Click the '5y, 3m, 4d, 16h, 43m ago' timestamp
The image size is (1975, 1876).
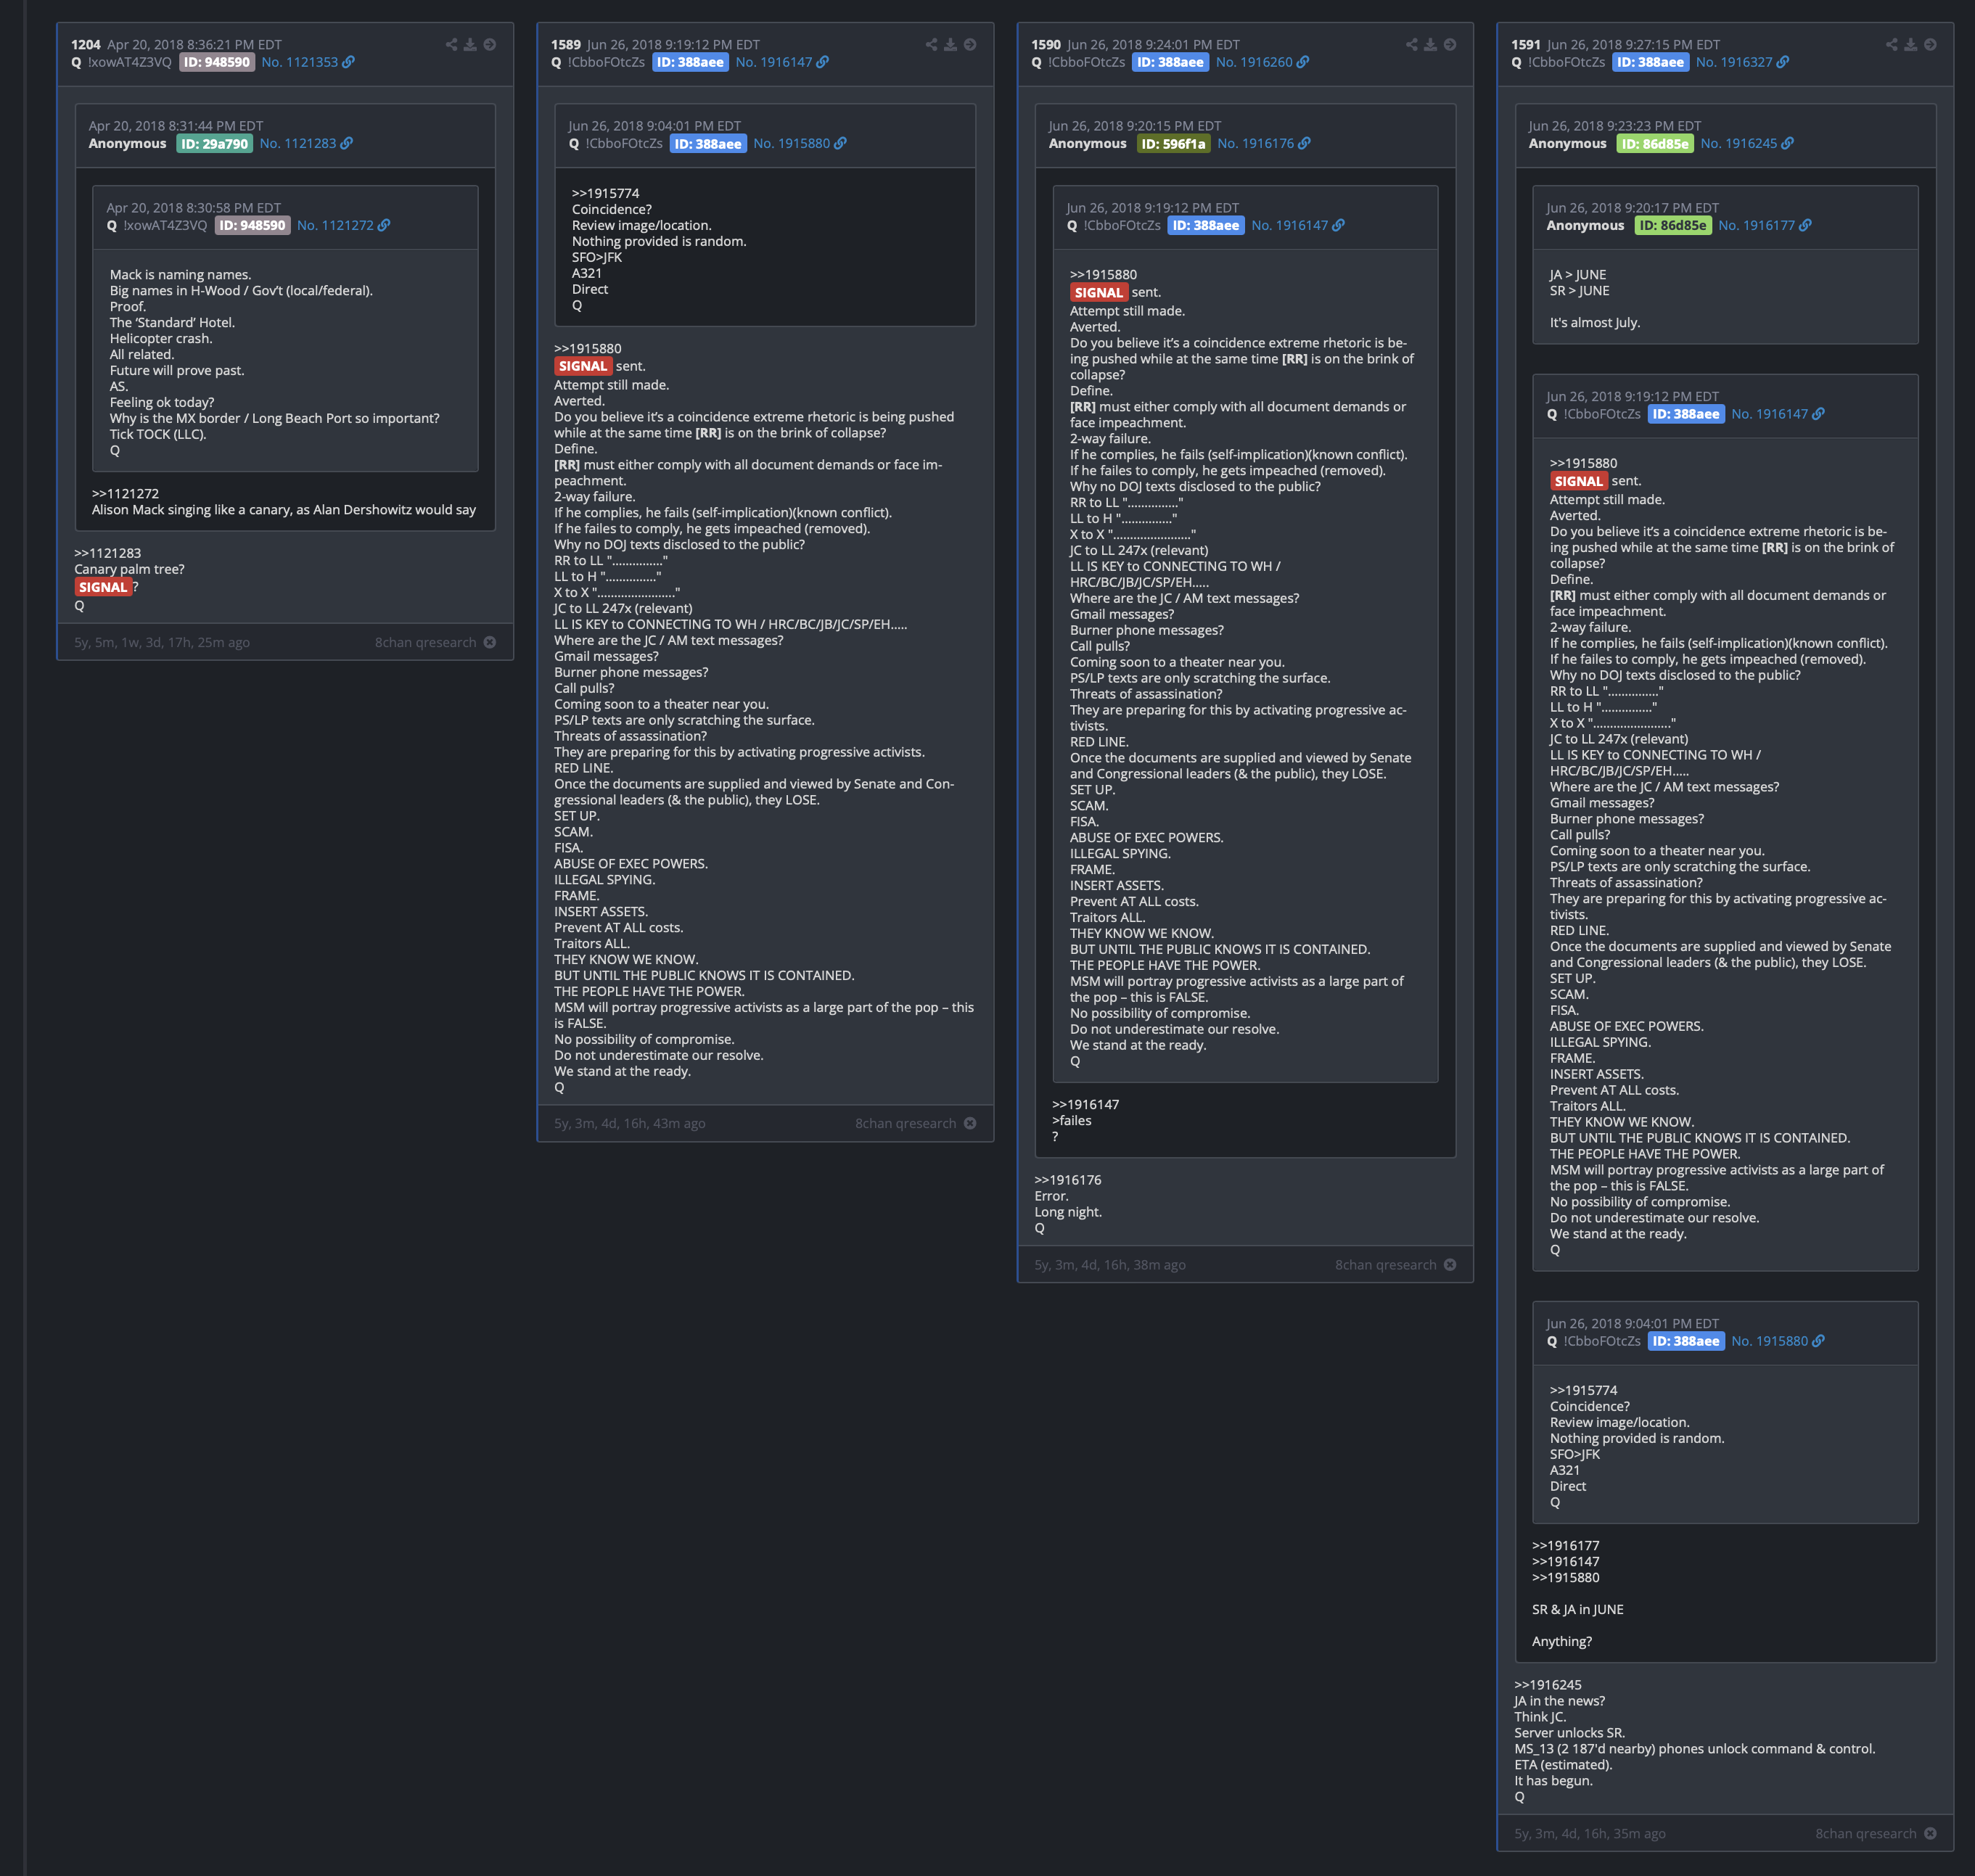click(x=630, y=1123)
